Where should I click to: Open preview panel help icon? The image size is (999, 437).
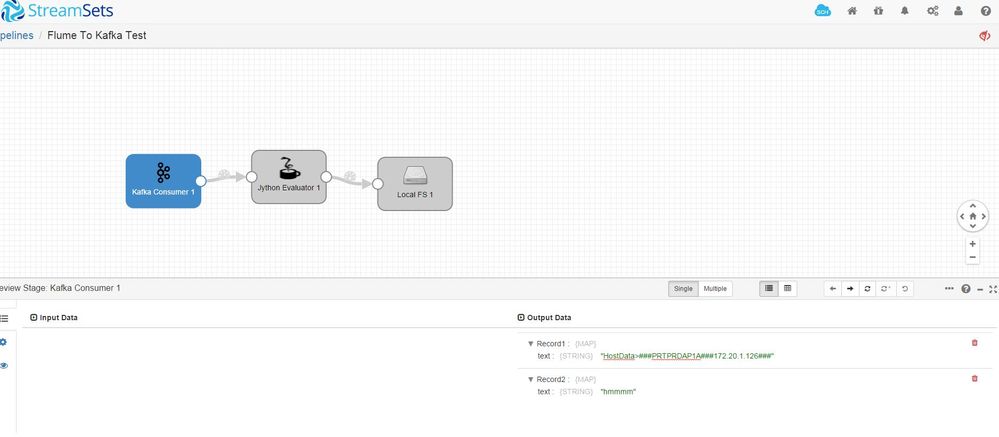pos(966,289)
